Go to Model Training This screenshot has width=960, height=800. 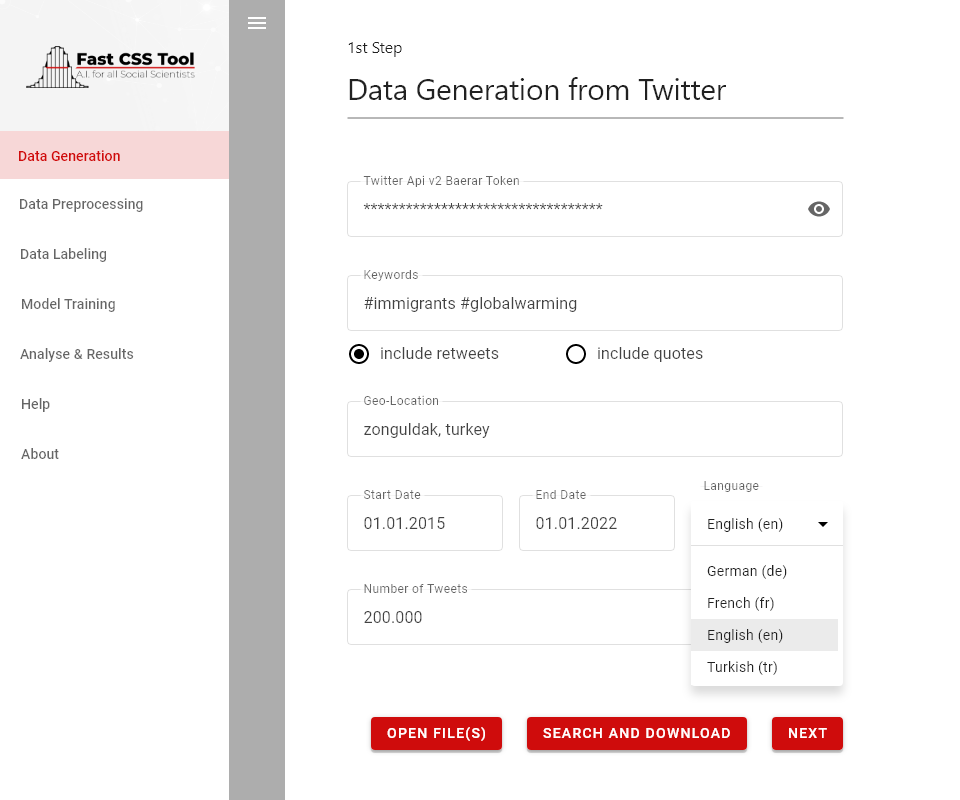coord(68,304)
